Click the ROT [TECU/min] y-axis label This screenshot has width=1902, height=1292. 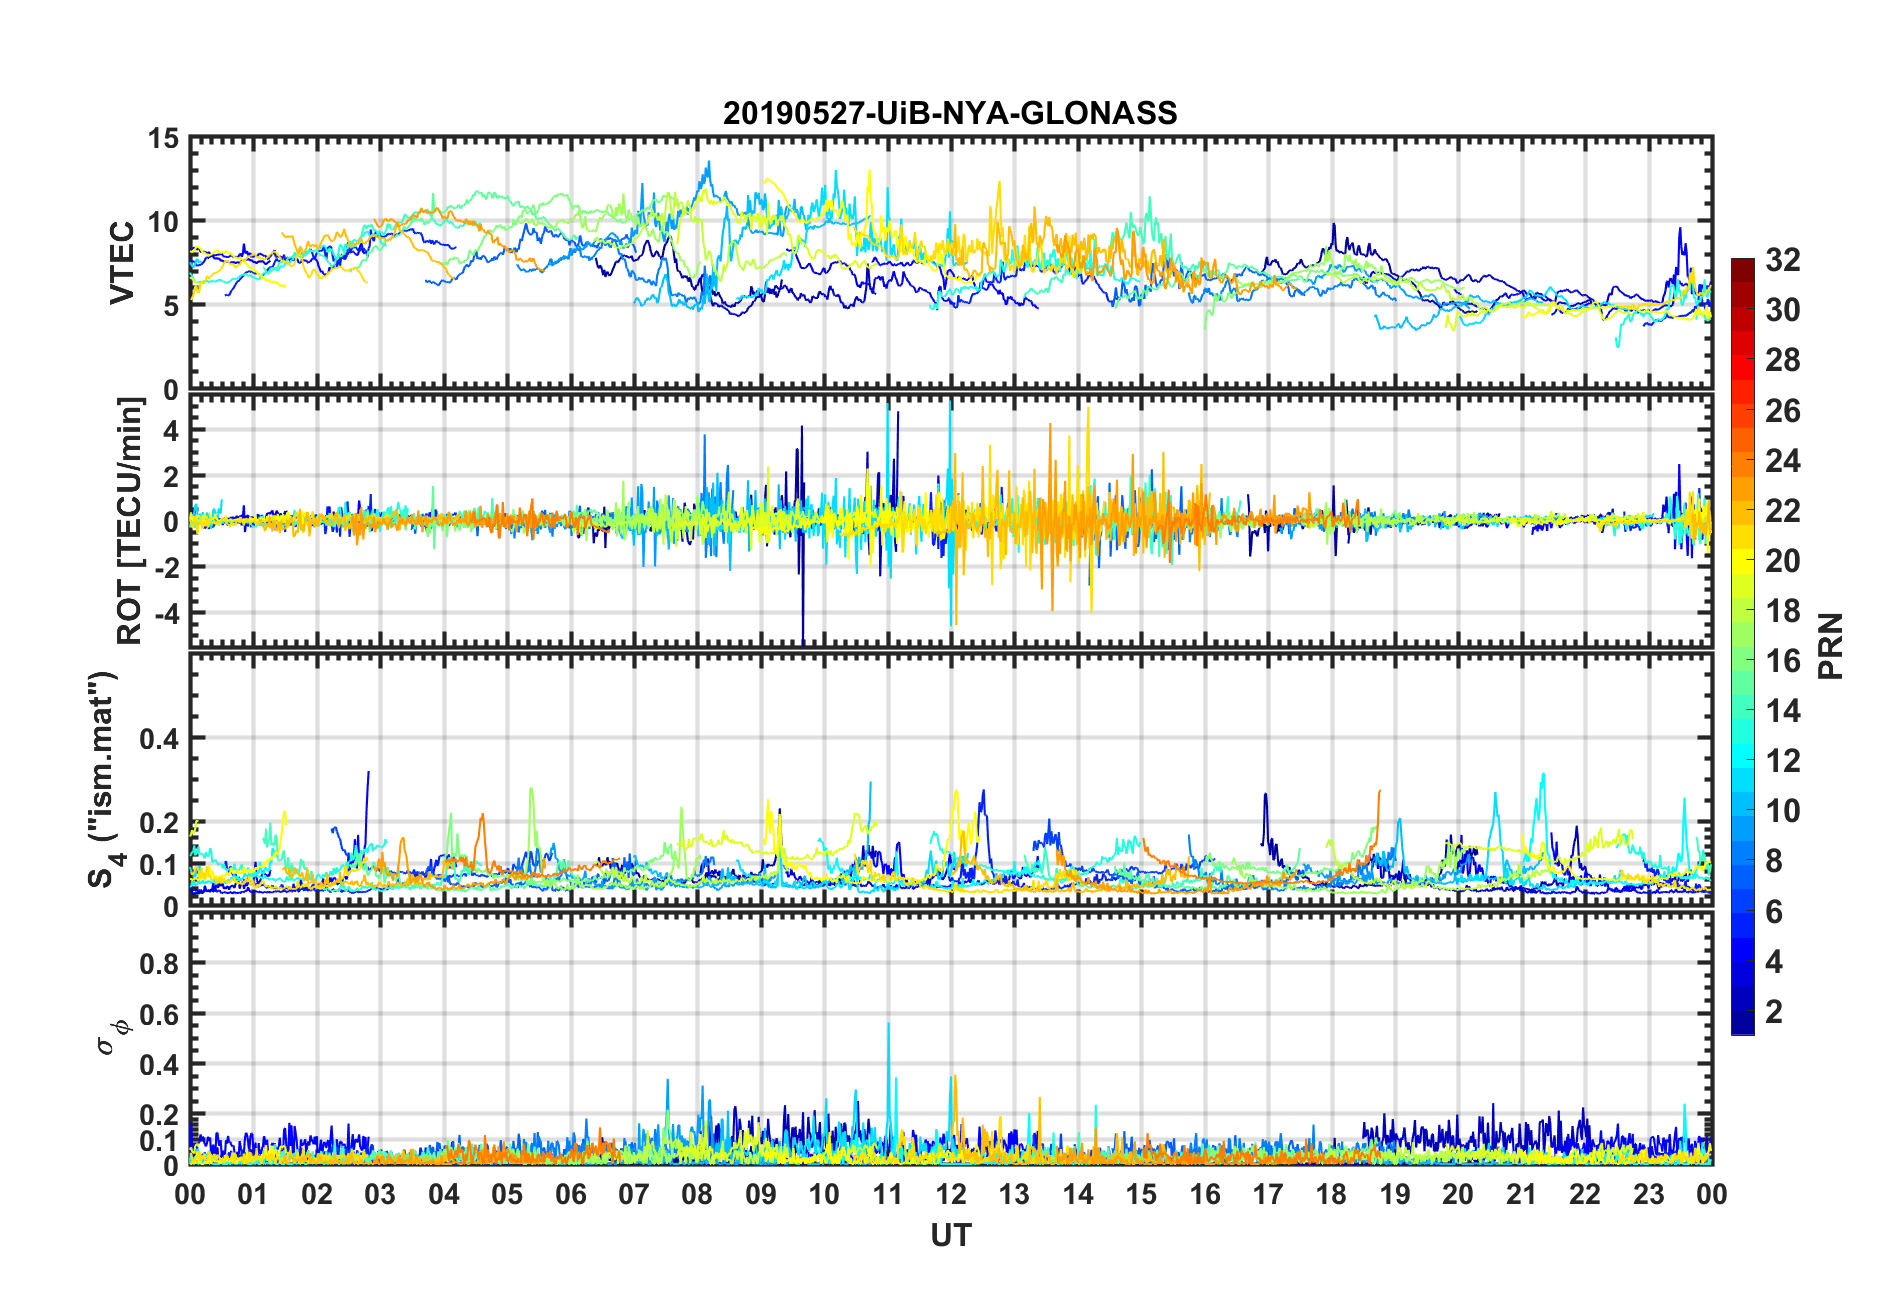[x=130, y=520]
